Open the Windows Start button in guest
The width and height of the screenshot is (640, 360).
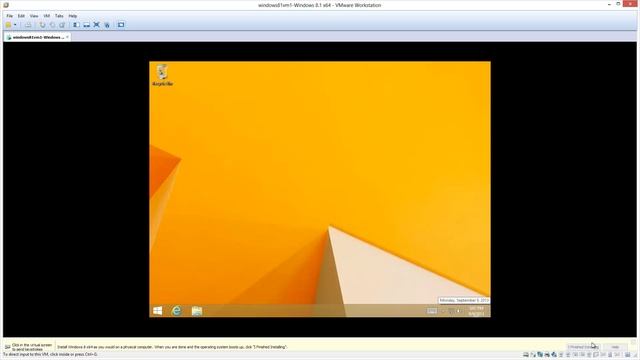[158, 311]
